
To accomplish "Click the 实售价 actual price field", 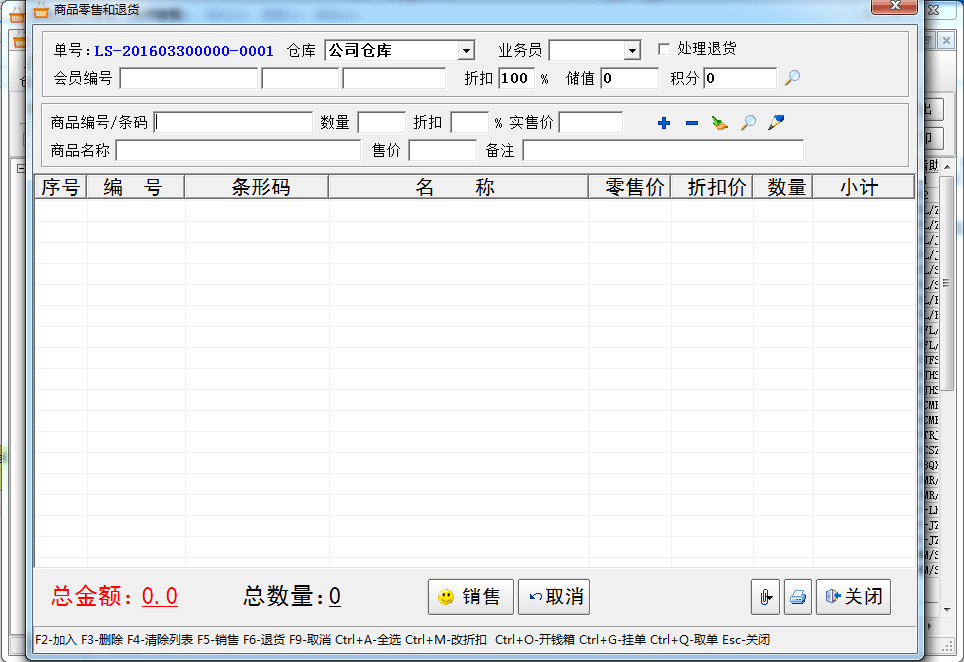I will click(x=590, y=123).
